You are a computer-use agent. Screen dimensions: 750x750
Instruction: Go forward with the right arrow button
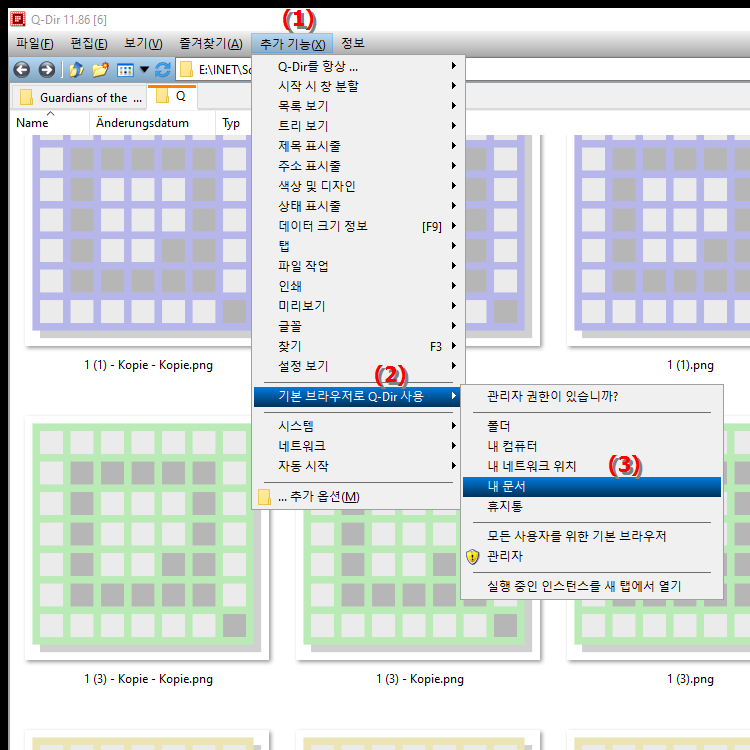46,70
